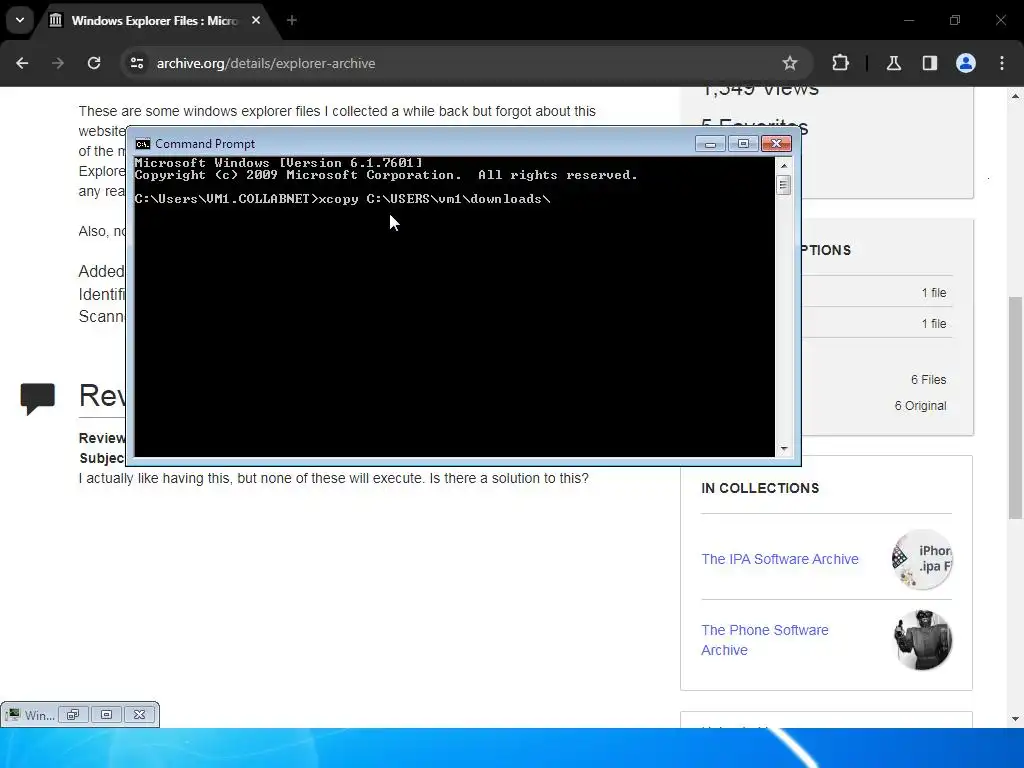This screenshot has height=768, width=1024.
Task: Click the page scrollbar down arrow
Action: [1016, 719]
